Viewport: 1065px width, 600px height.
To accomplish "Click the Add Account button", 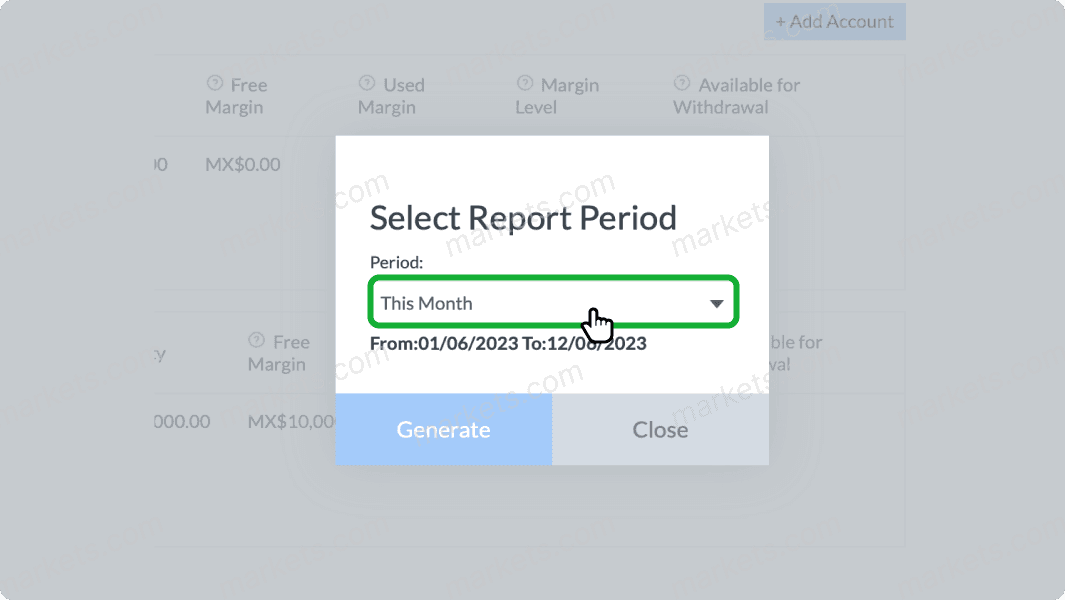I will tap(834, 21).
